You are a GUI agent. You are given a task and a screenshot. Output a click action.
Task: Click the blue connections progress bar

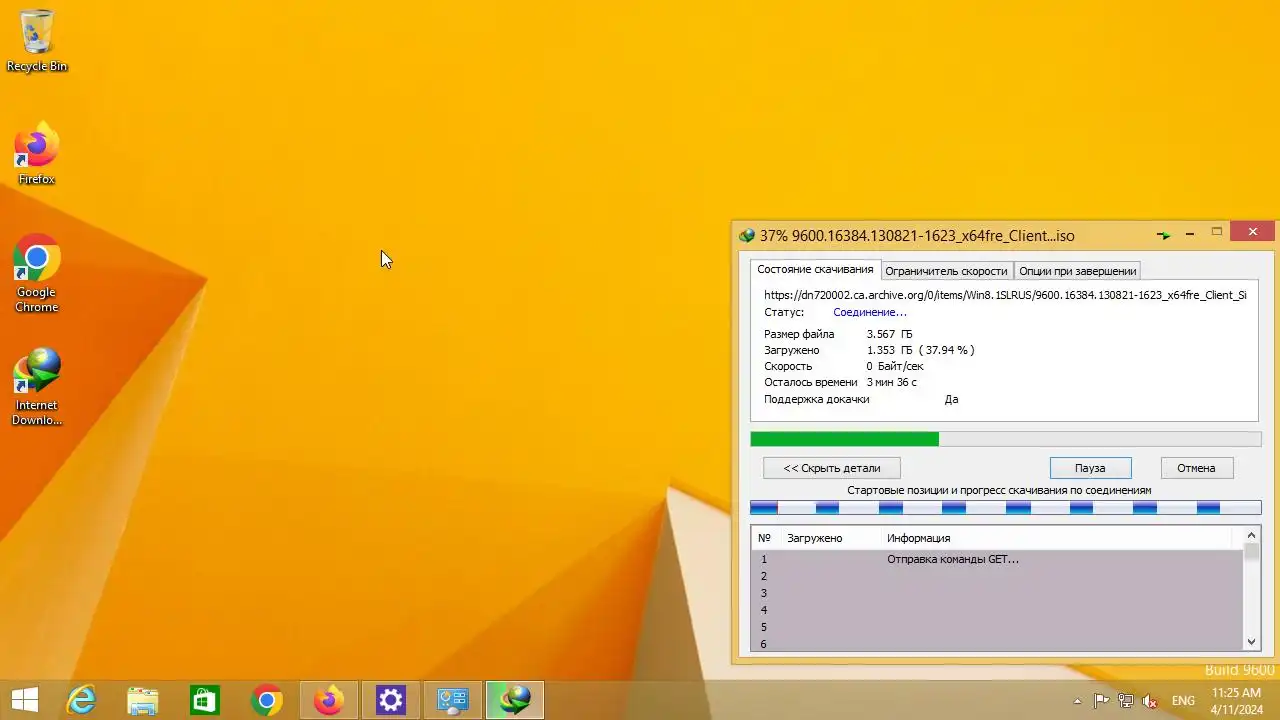(x=1005, y=508)
